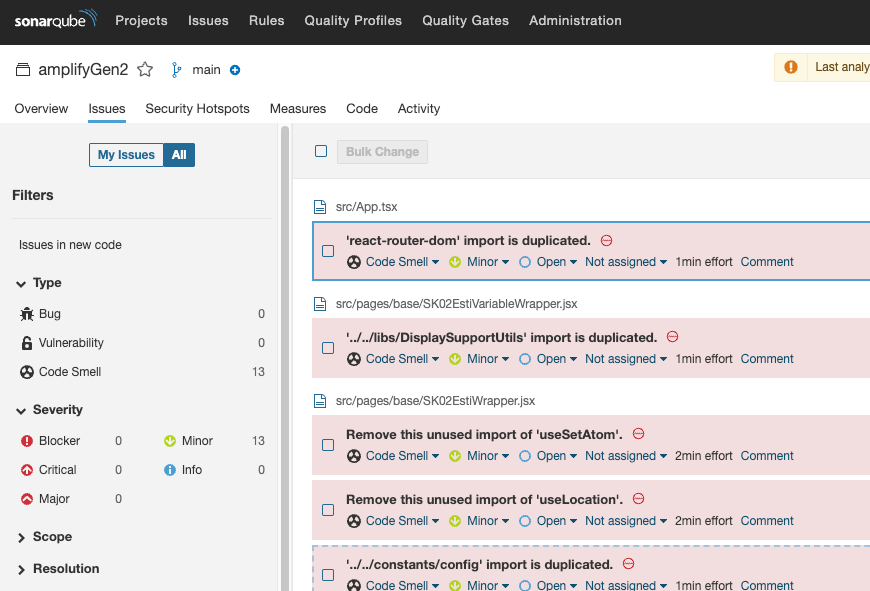The width and height of the screenshot is (870, 591).
Task: Open Quality Gates in top navigation
Action: pos(466,21)
